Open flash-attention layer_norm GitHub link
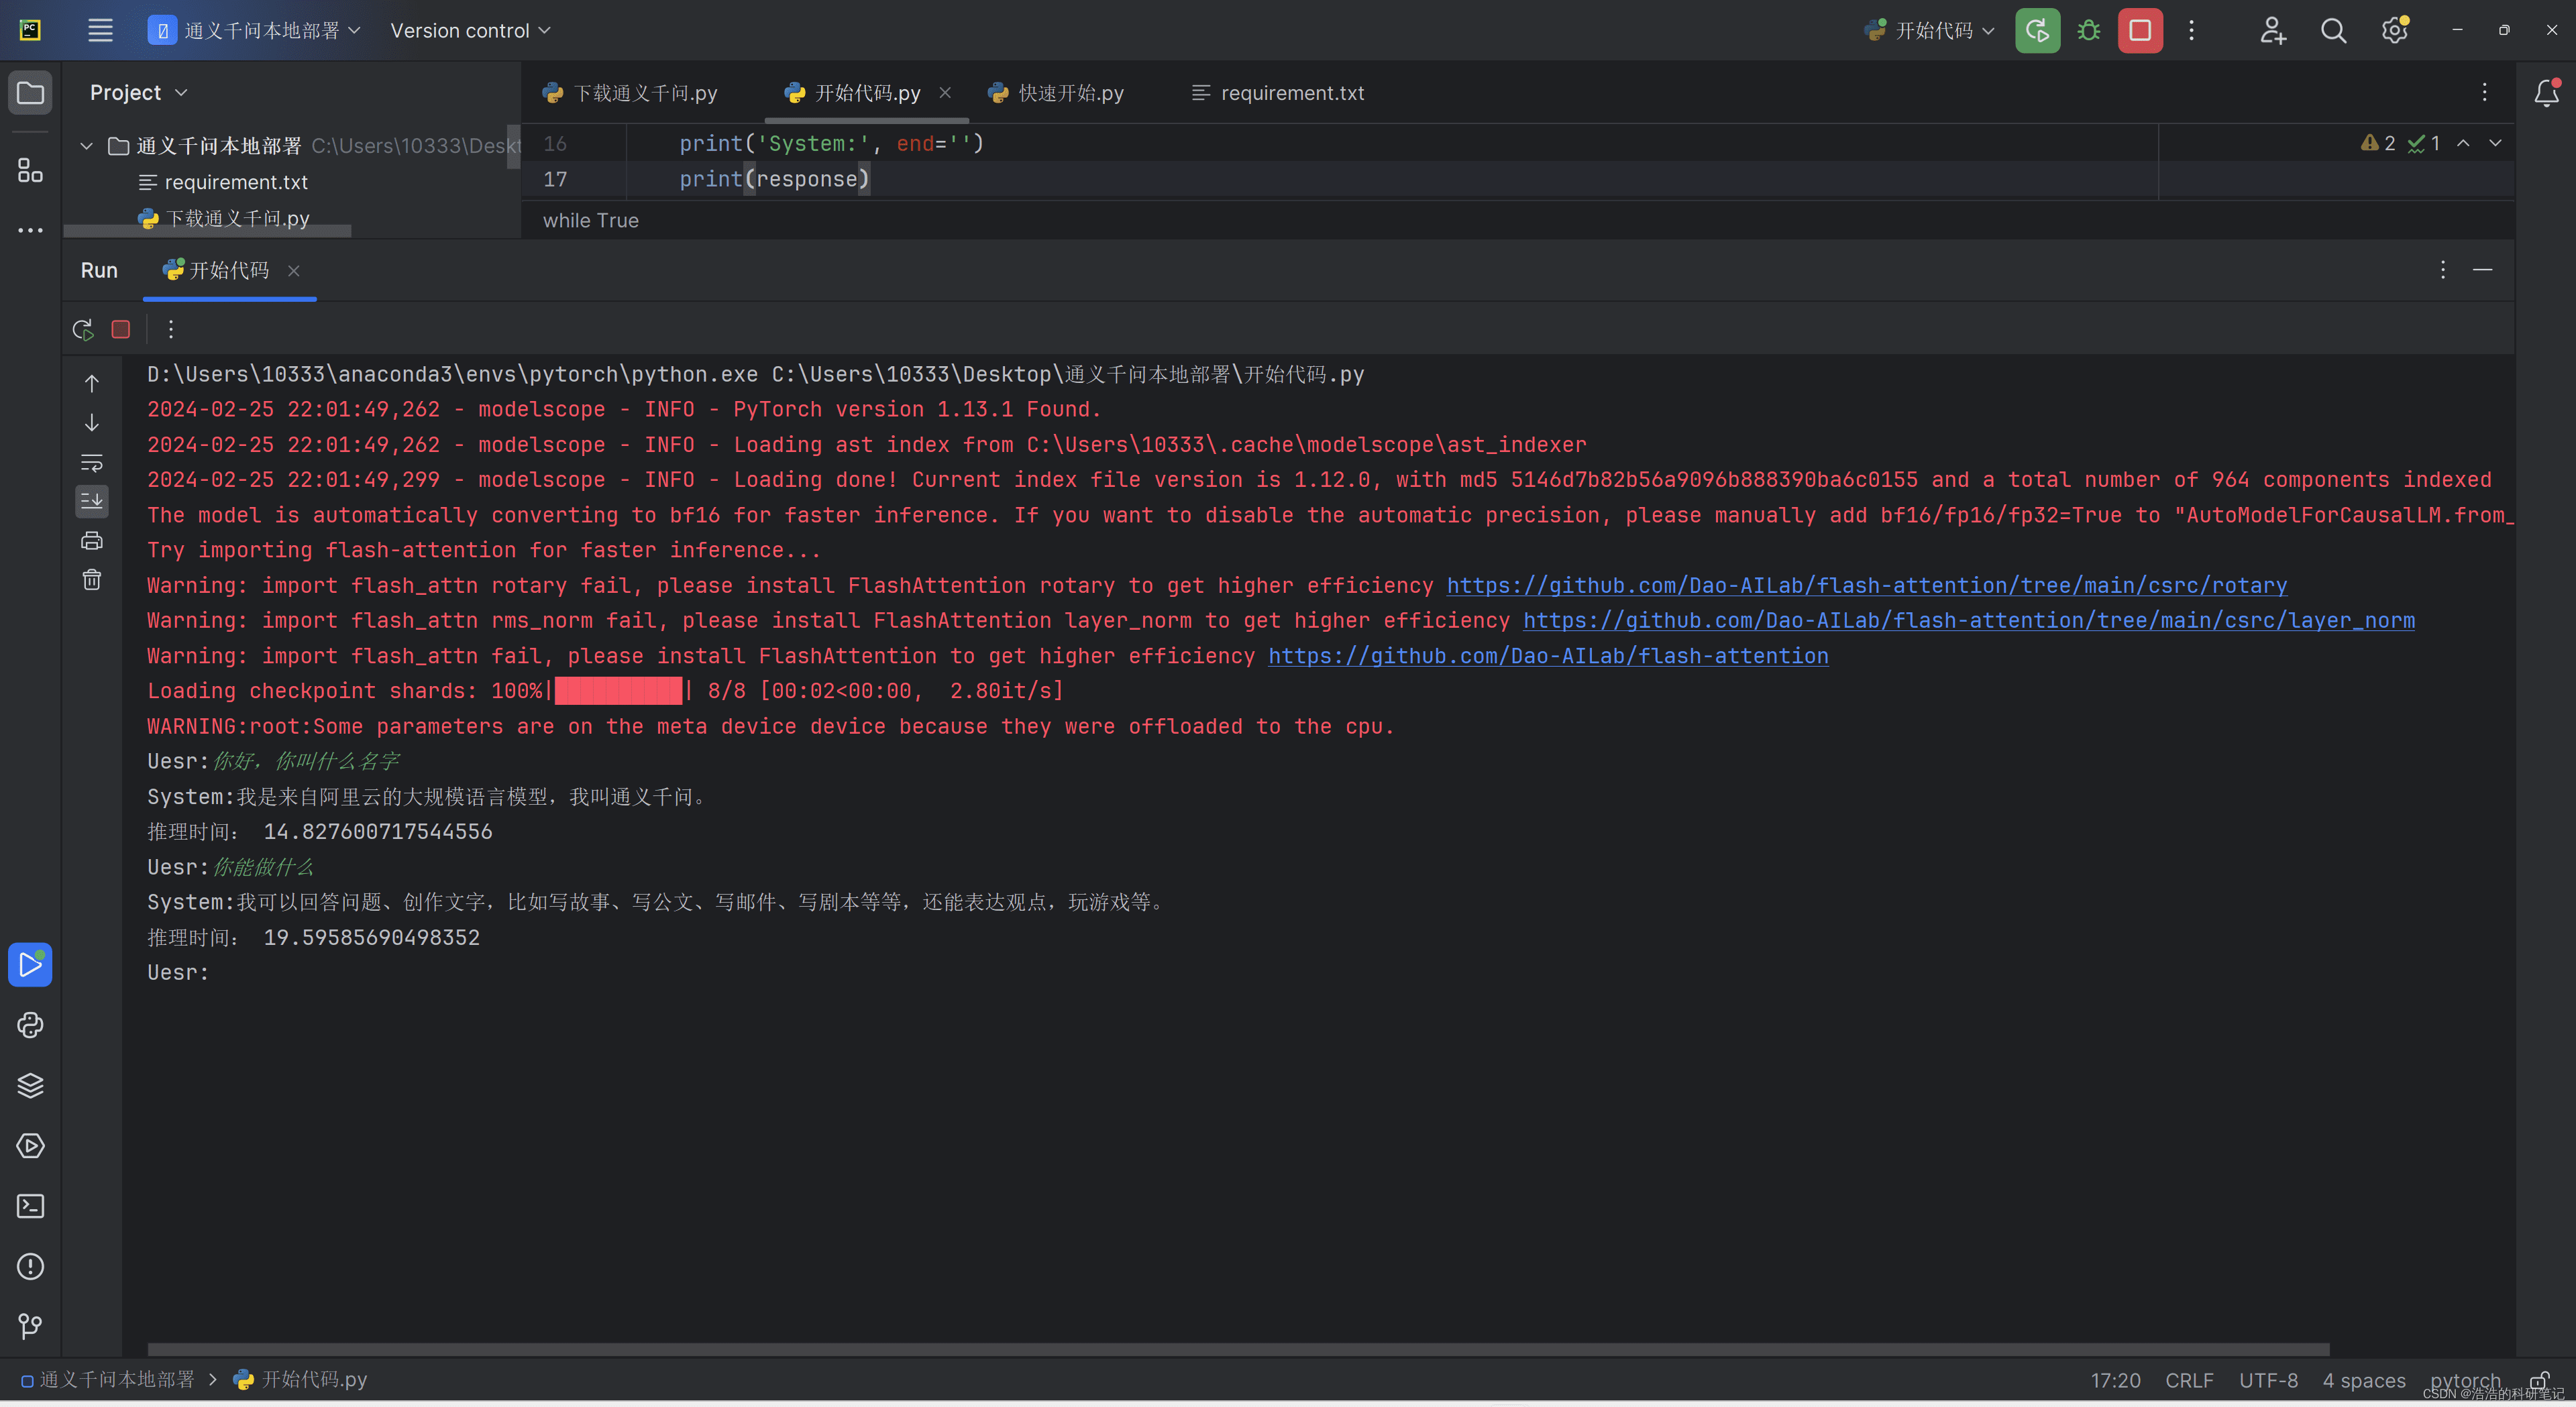 (x=1968, y=620)
